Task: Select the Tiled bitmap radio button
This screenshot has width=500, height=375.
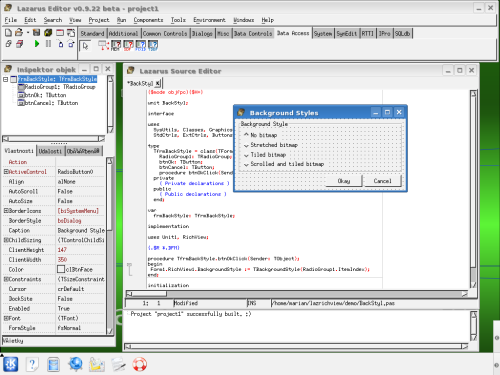Action: (x=265, y=155)
